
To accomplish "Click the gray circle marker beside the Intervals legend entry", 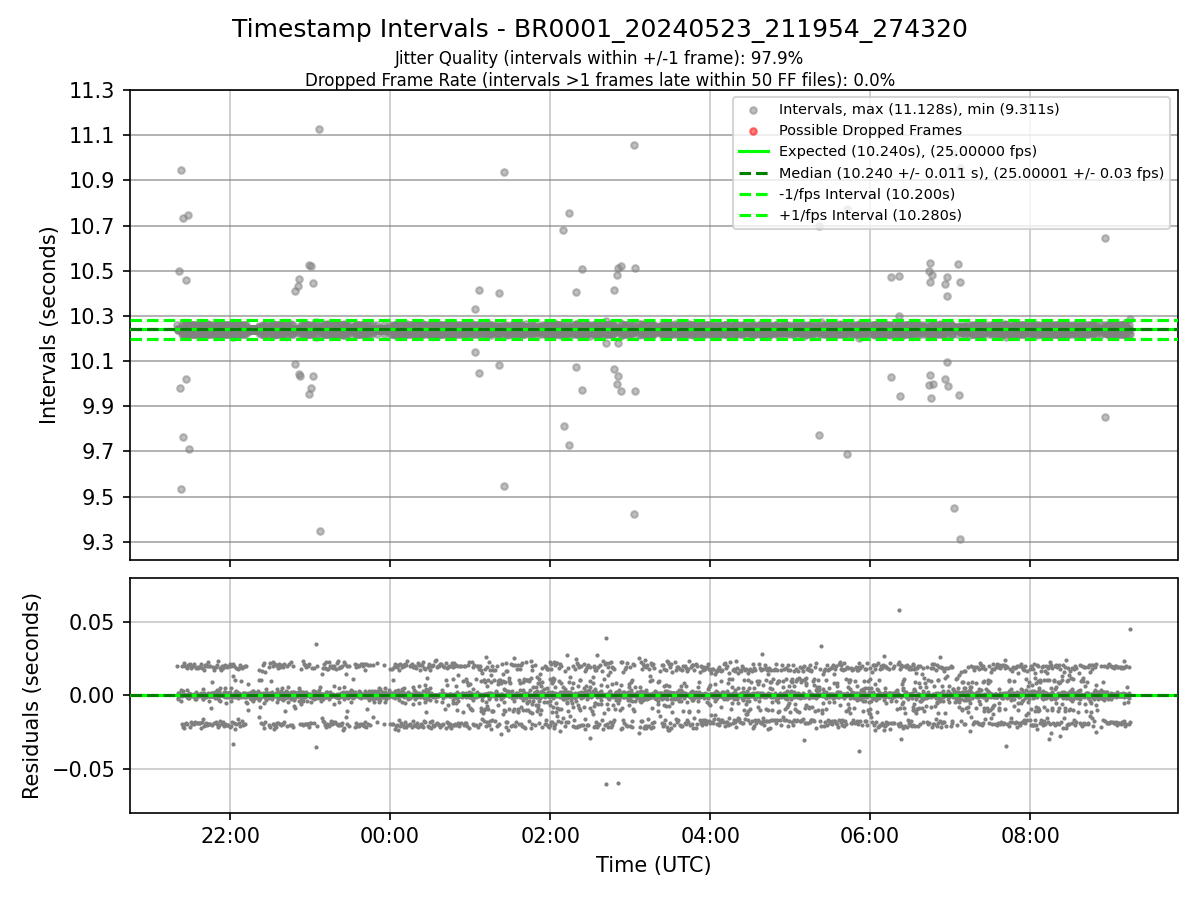I will pos(754,110).
